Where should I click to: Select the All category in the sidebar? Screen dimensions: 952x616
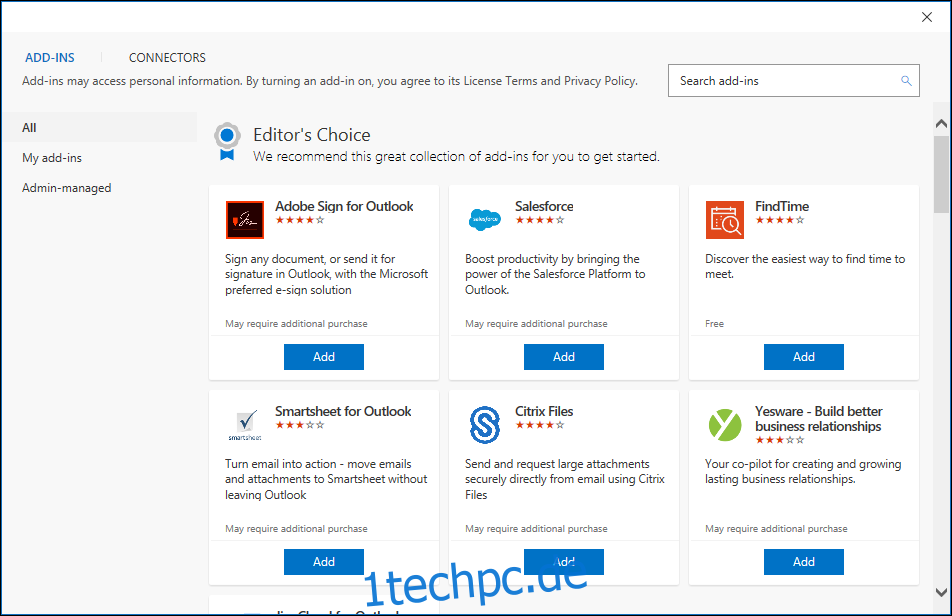pyautogui.click(x=29, y=127)
